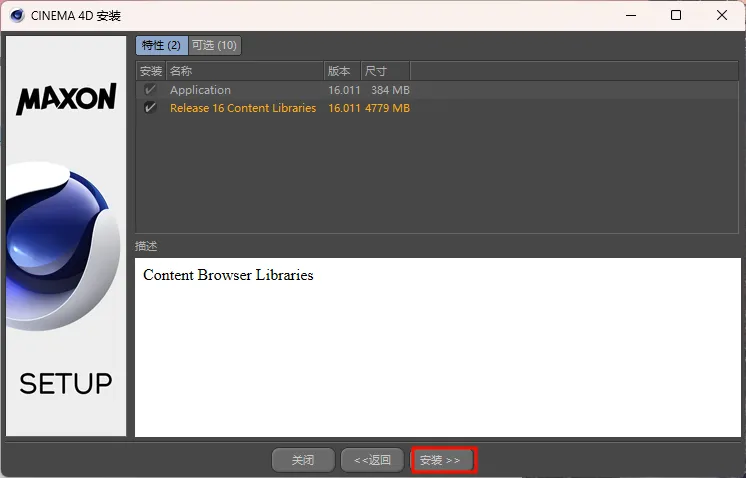This screenshot has height=478, width=746.
Task: Maximize the installer window
Action: coord(676,15)
